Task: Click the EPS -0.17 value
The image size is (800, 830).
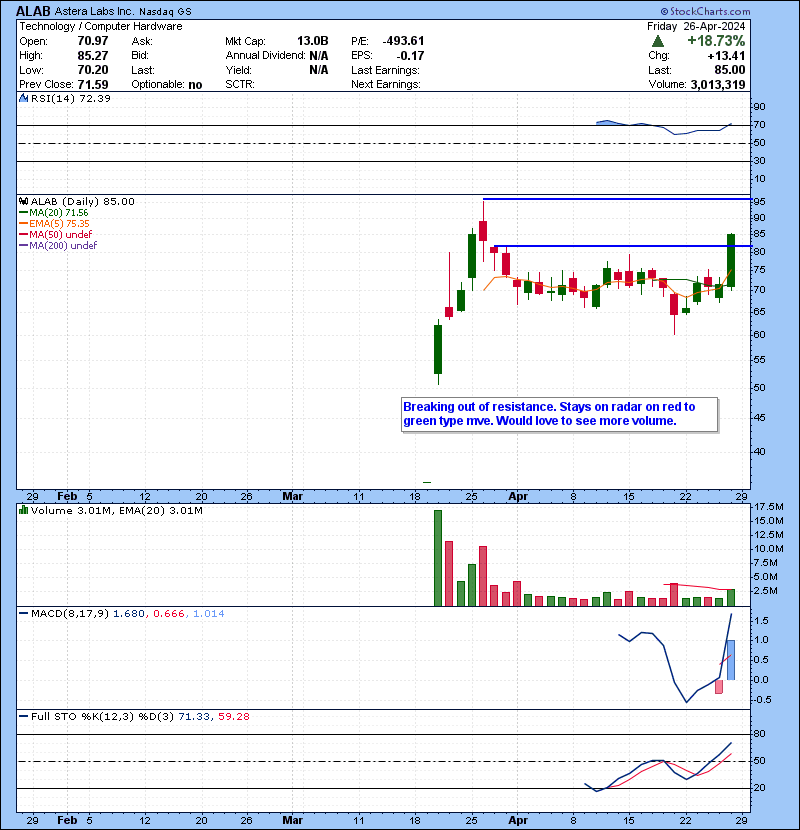Action: pyautogui.click(x=410, y=56)
